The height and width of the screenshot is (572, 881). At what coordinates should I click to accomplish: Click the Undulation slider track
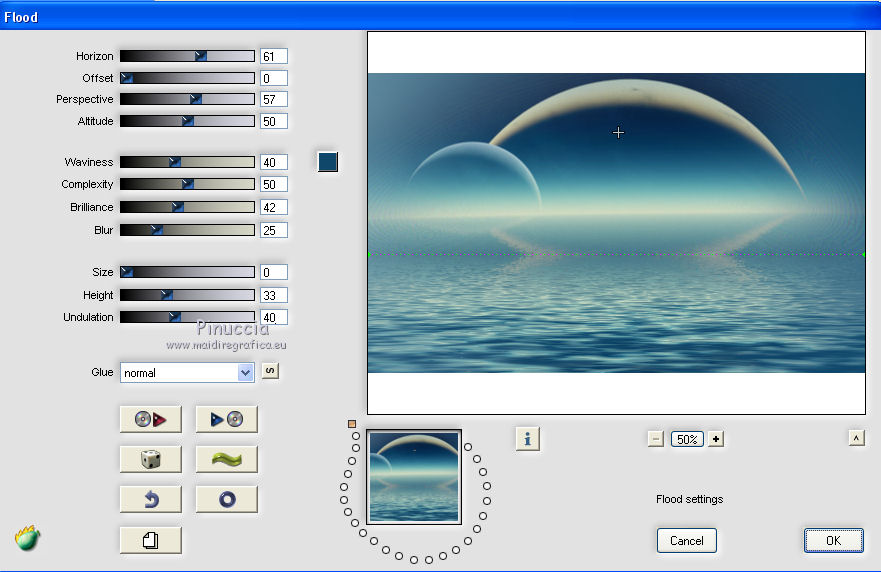tap(187, 317)
